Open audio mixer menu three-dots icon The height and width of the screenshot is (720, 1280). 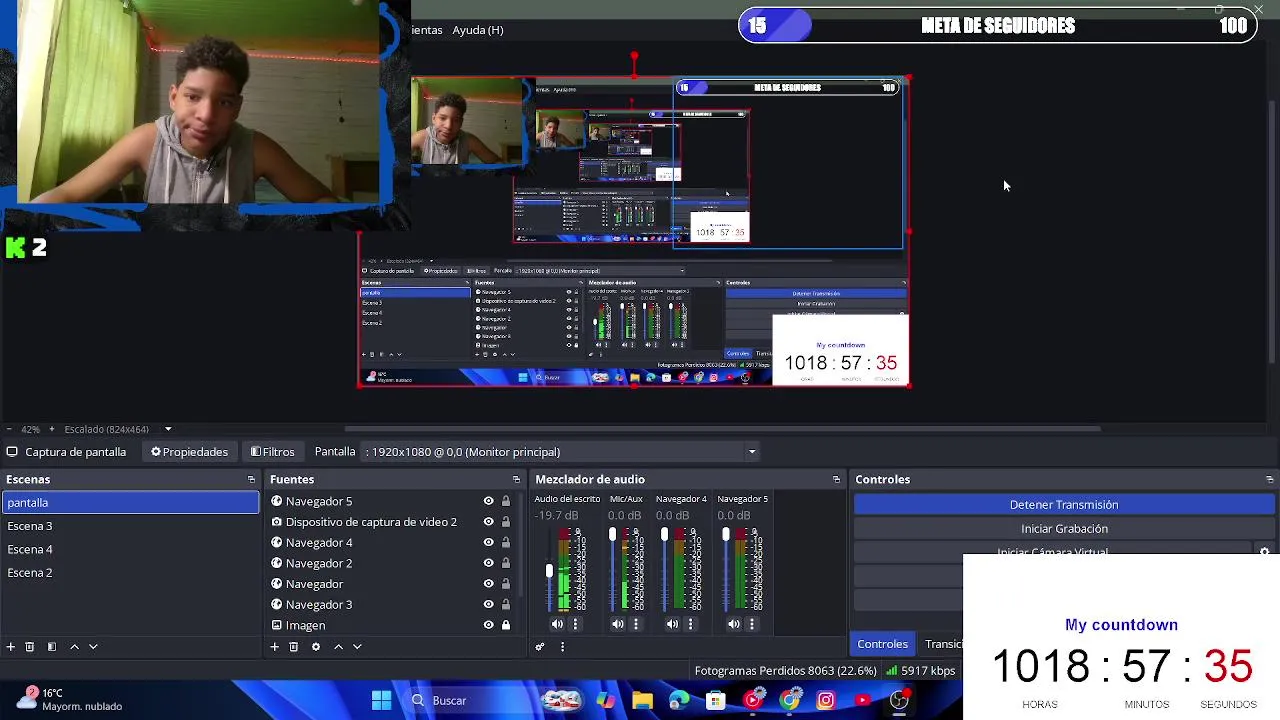(562, 647)
